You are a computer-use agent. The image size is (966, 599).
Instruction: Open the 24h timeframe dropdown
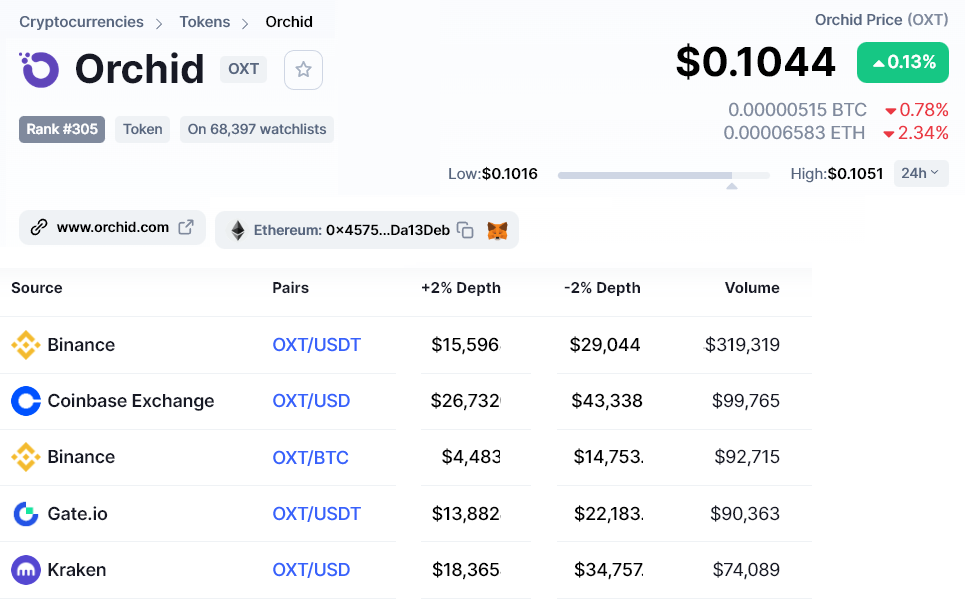920,173
